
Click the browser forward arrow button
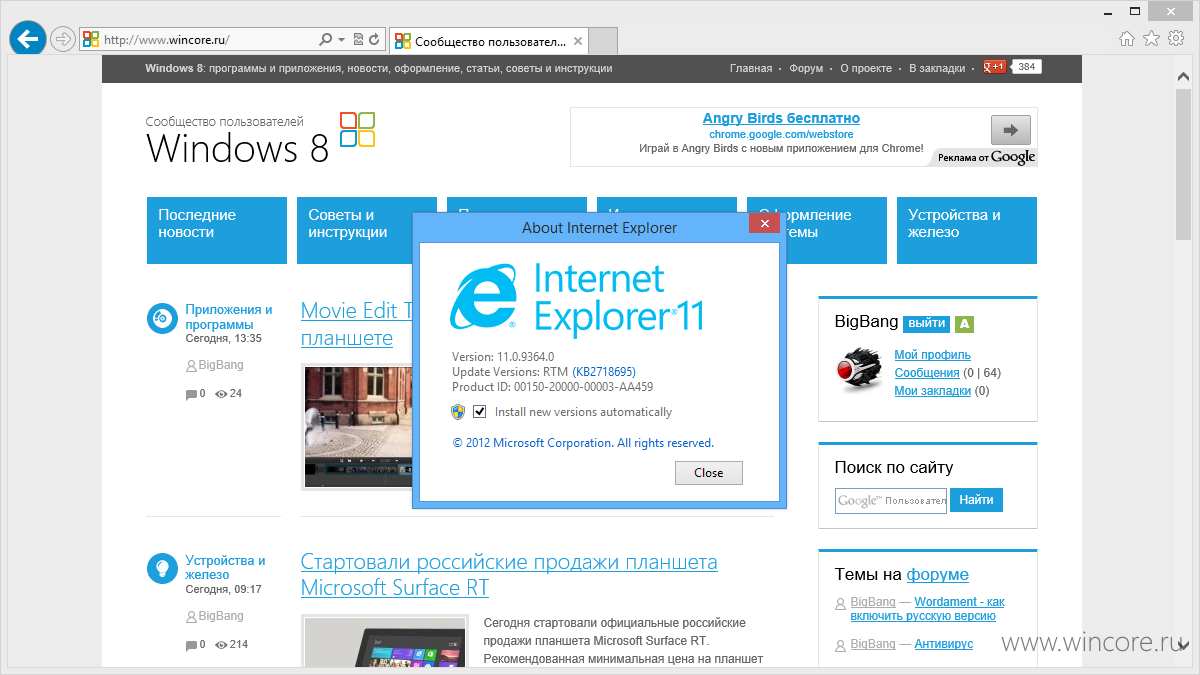63,39
